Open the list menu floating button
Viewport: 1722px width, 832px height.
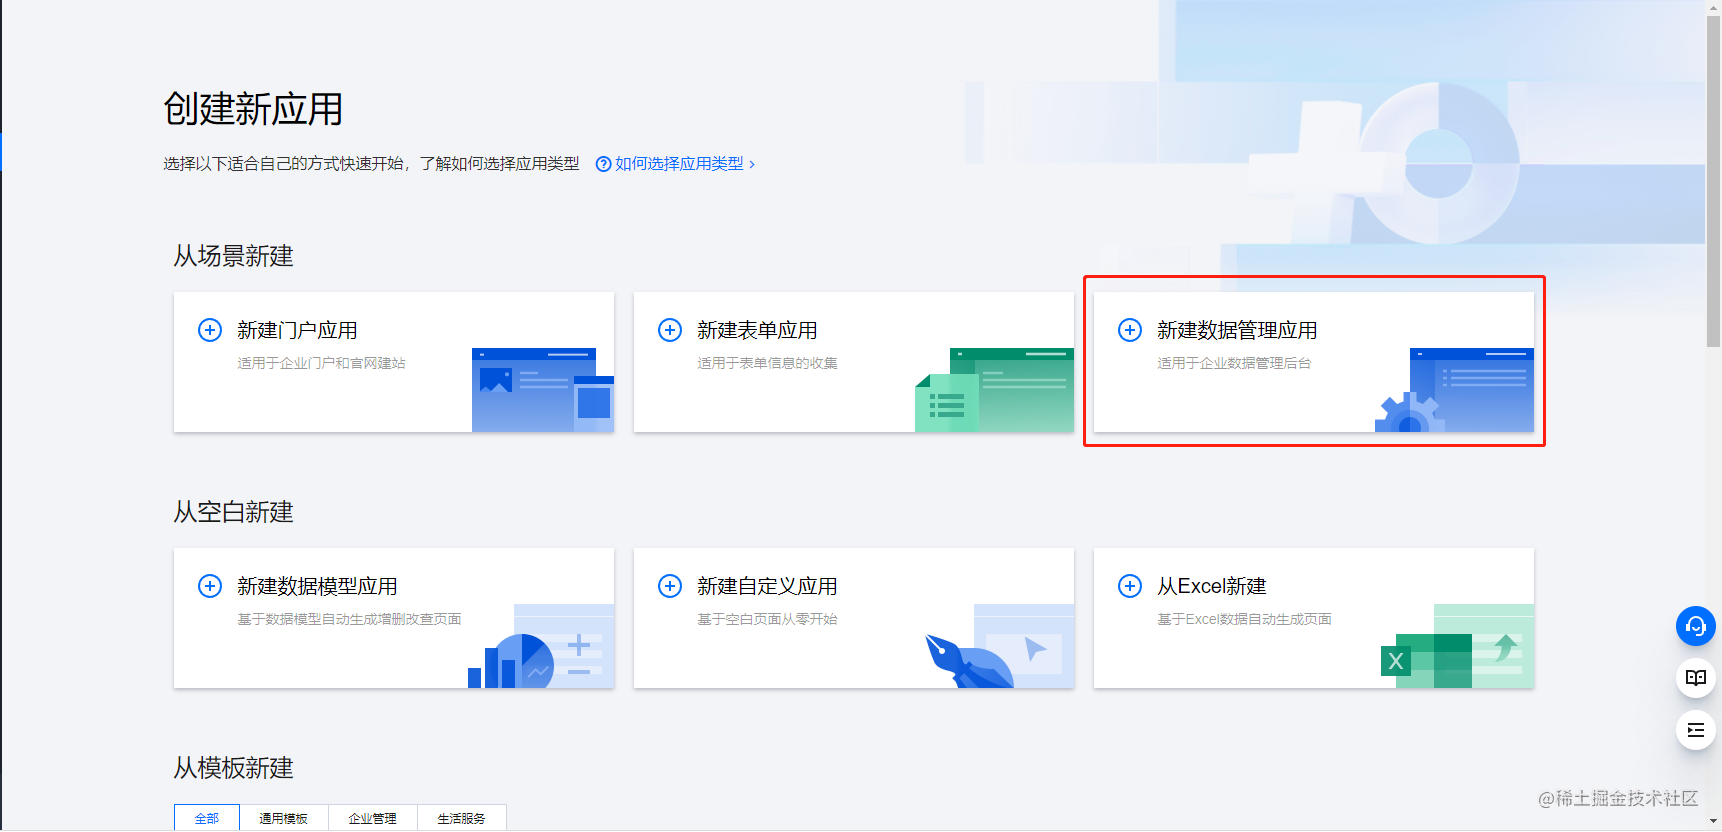tap(1696, 730)
